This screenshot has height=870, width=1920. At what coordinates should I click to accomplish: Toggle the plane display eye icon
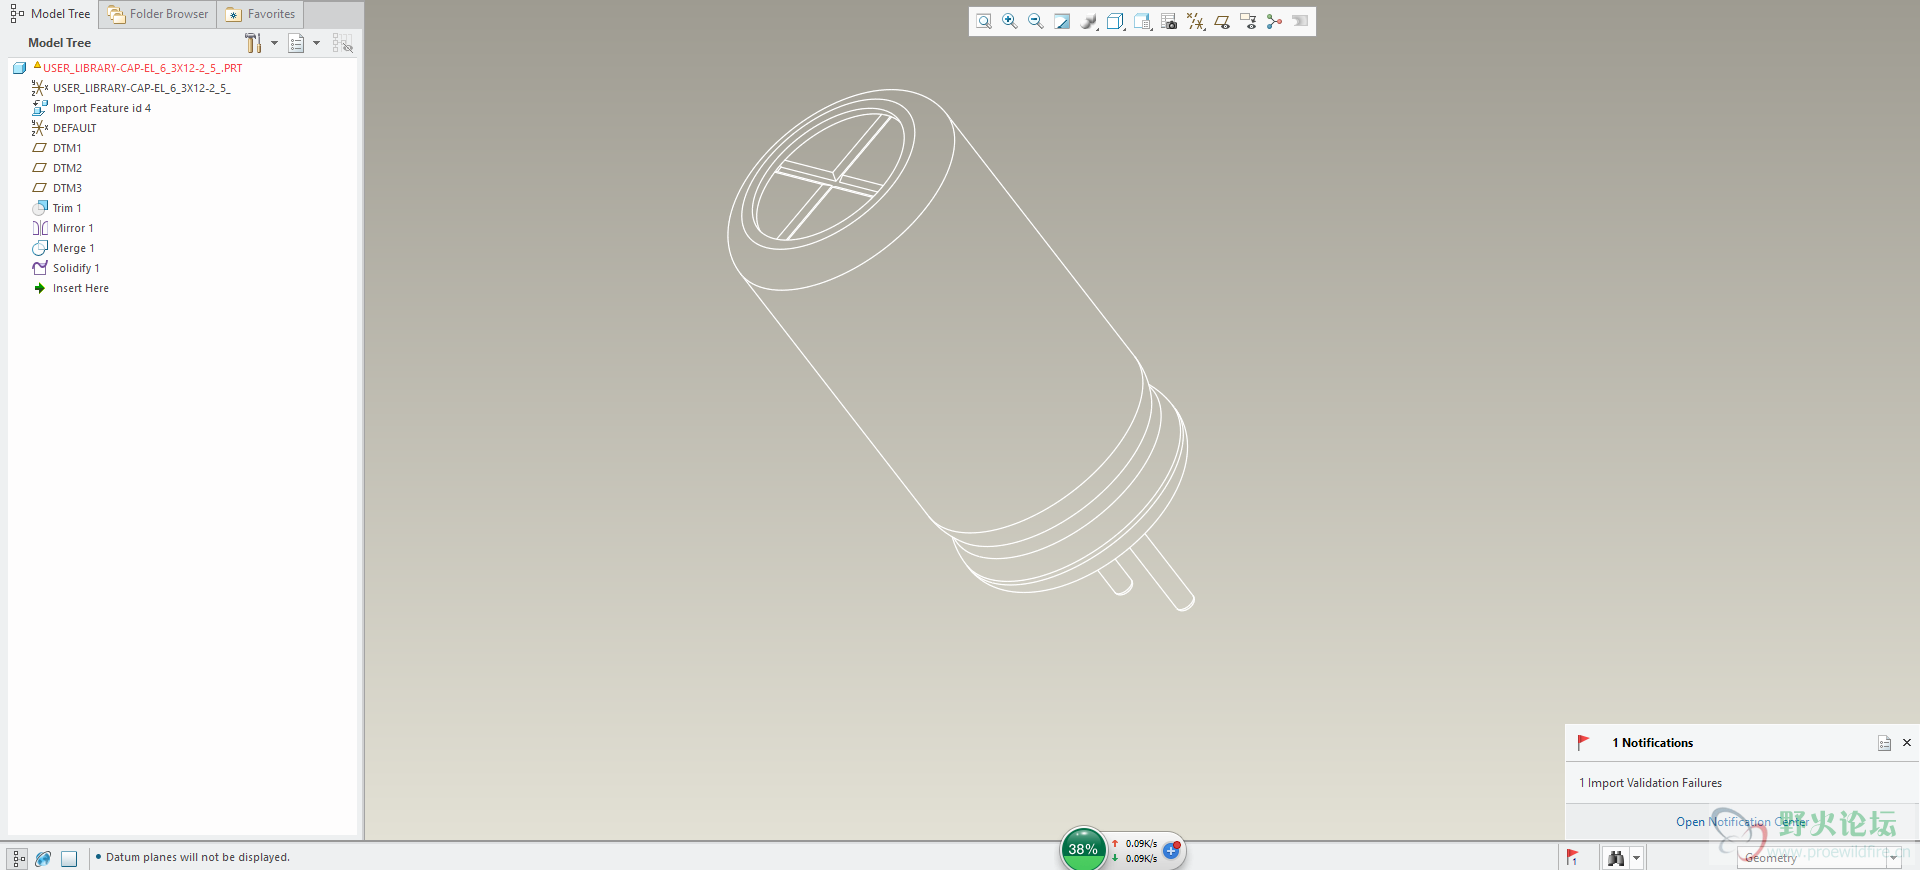pyautogui.click(x=1221, y=21)
